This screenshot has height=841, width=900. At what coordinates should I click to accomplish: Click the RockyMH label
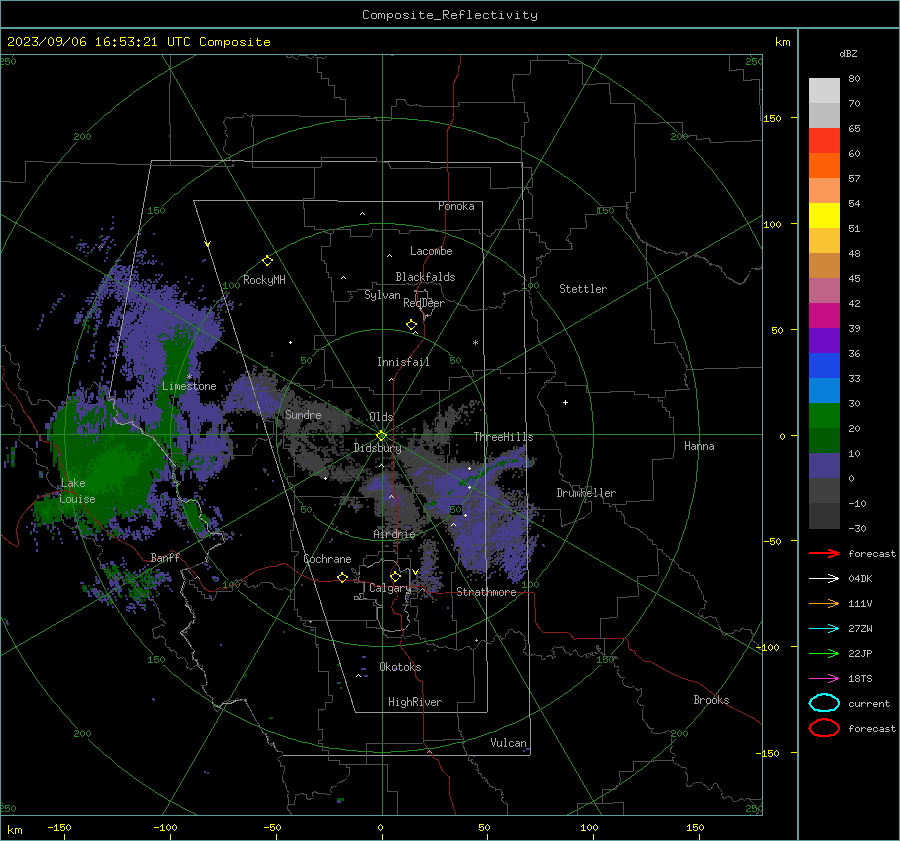(x=264, y=280)
